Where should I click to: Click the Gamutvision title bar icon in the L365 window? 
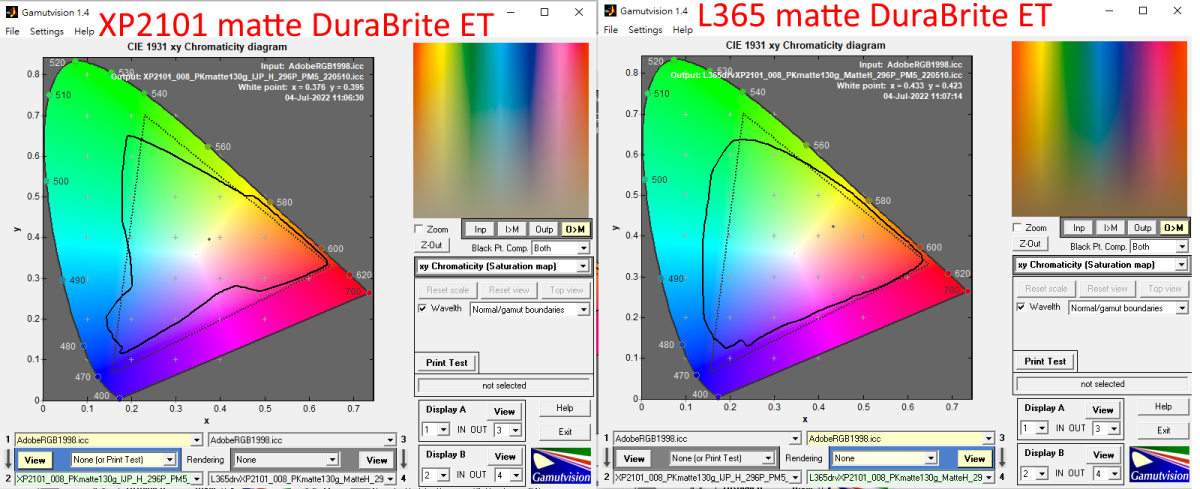pos(609,10)
